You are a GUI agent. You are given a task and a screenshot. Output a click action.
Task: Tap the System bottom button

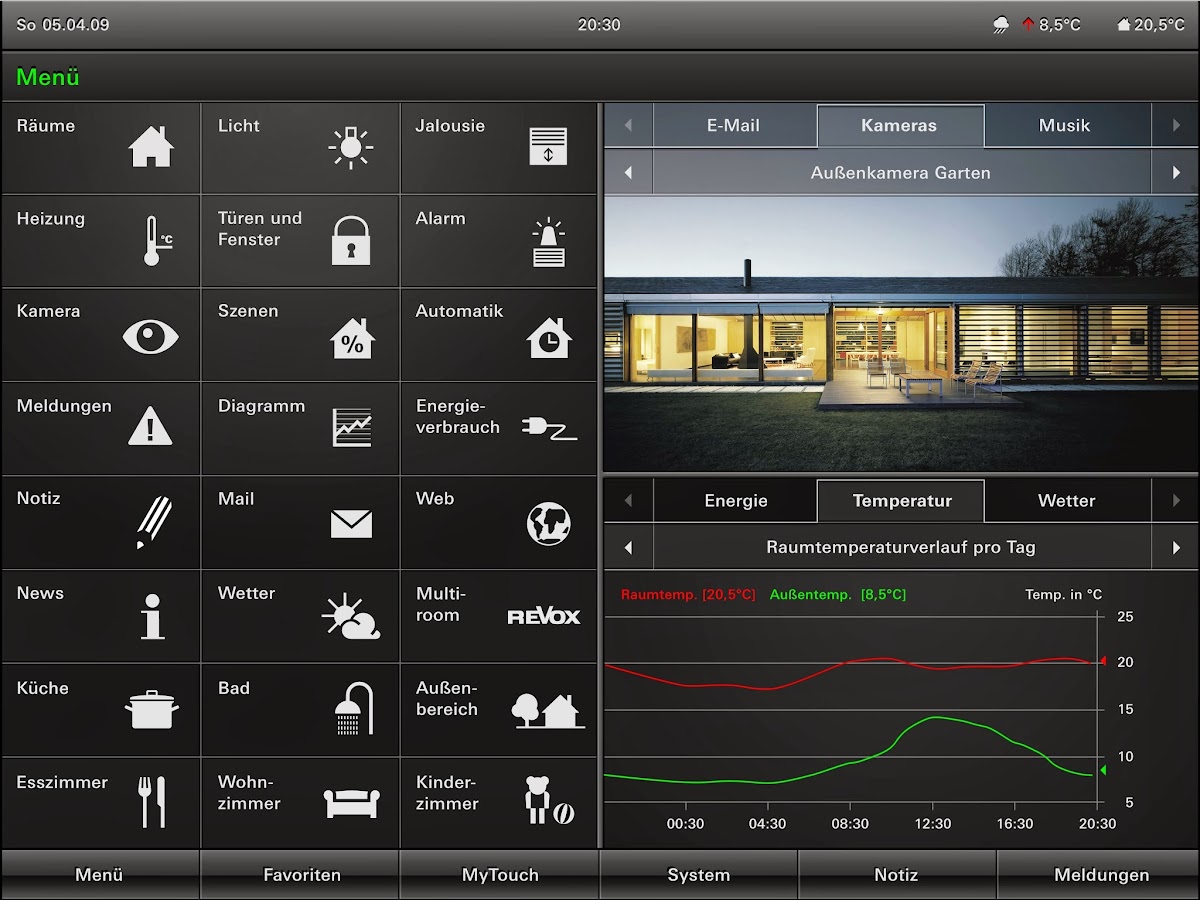pos(699,875)
